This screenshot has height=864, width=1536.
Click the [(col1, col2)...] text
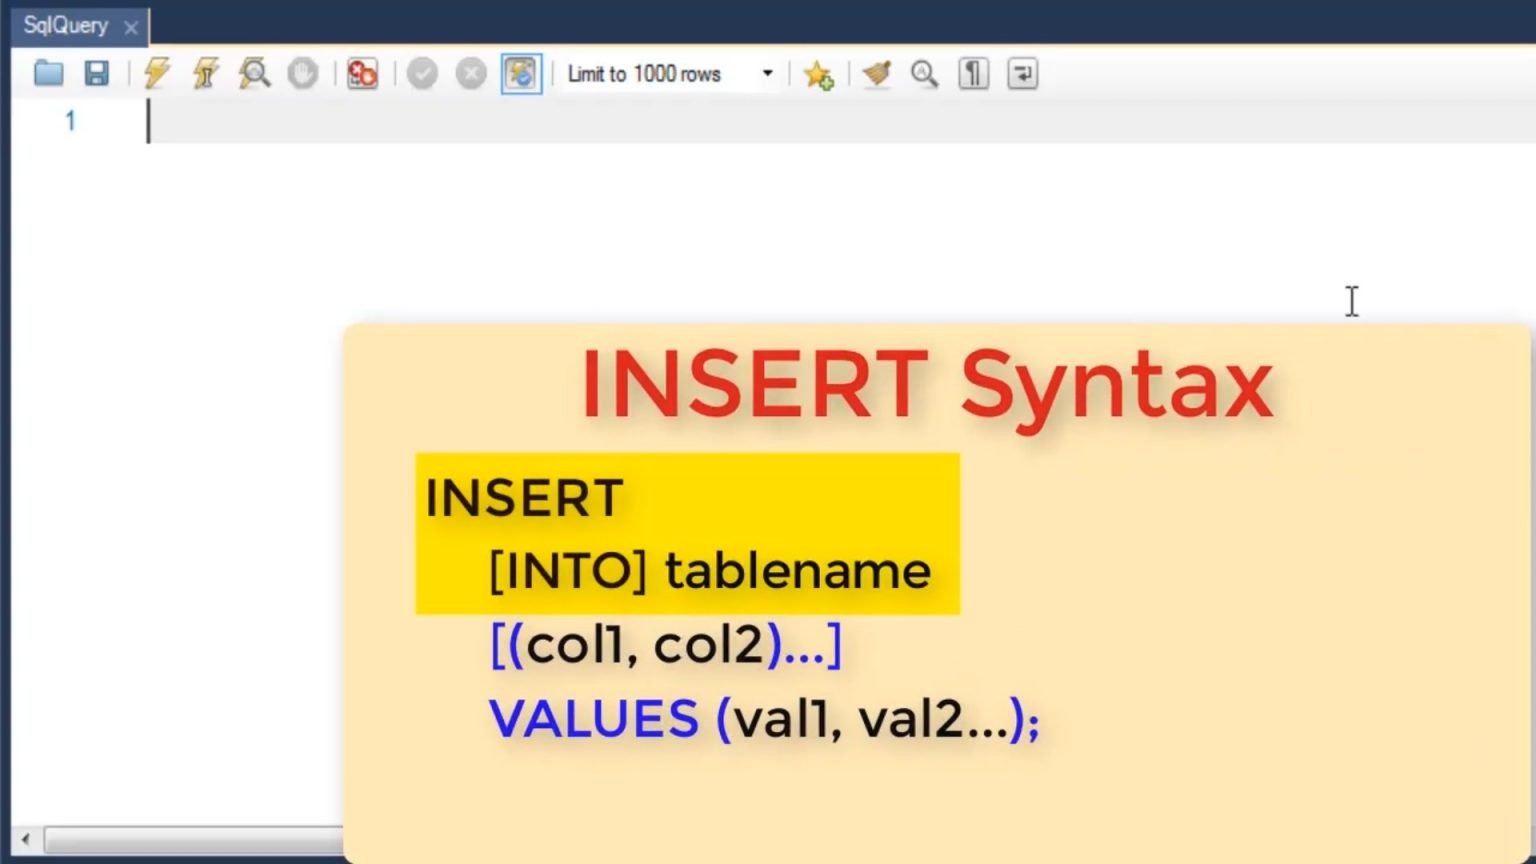(666, 645)
